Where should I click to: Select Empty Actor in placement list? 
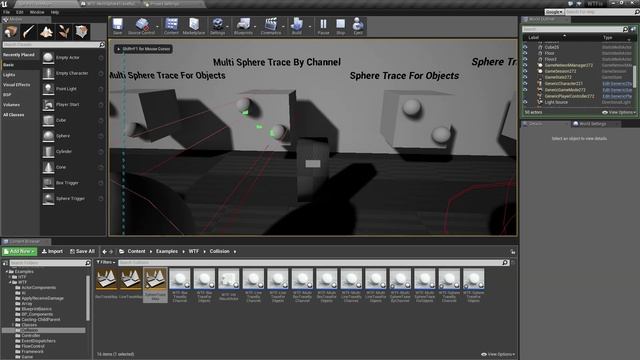pyautogui.click(x=73, y=58)
